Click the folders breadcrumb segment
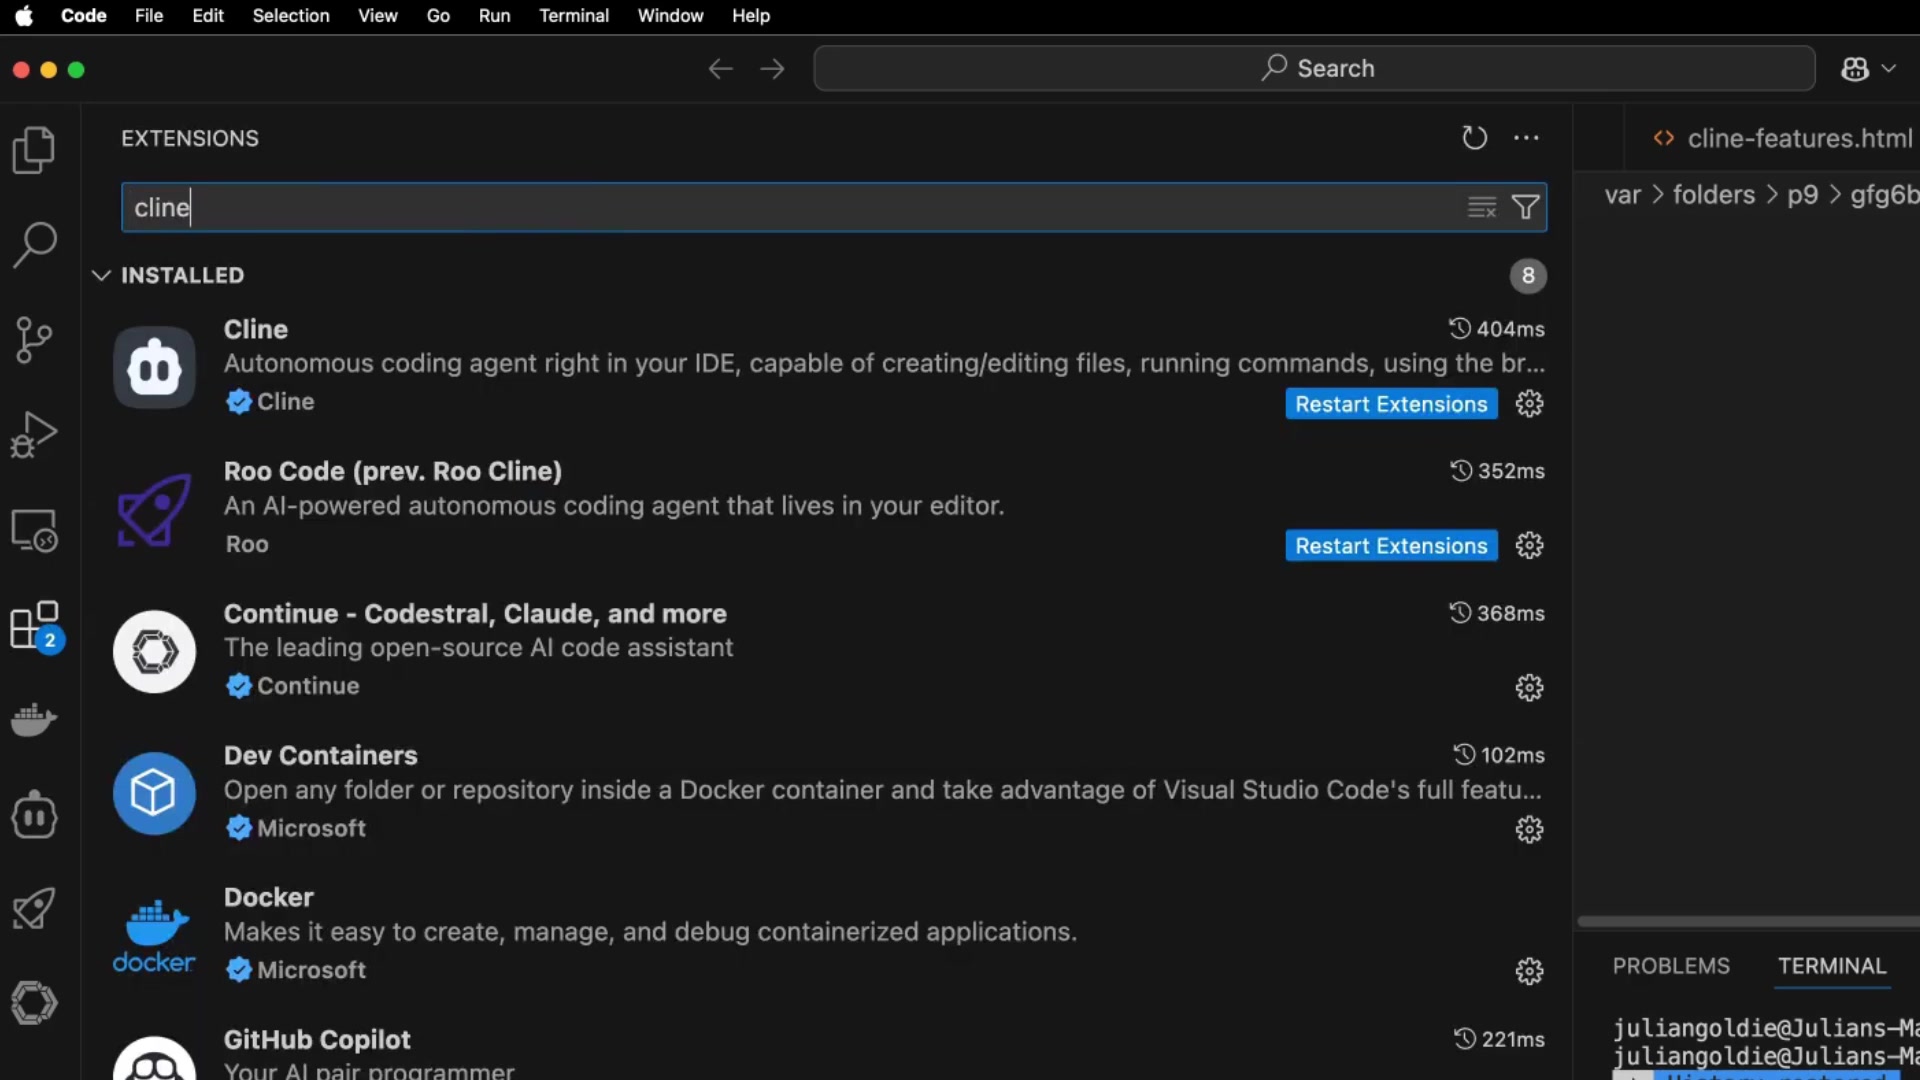The width and height of the screenshot is (1920, 1080). [x=1713, y=195]
